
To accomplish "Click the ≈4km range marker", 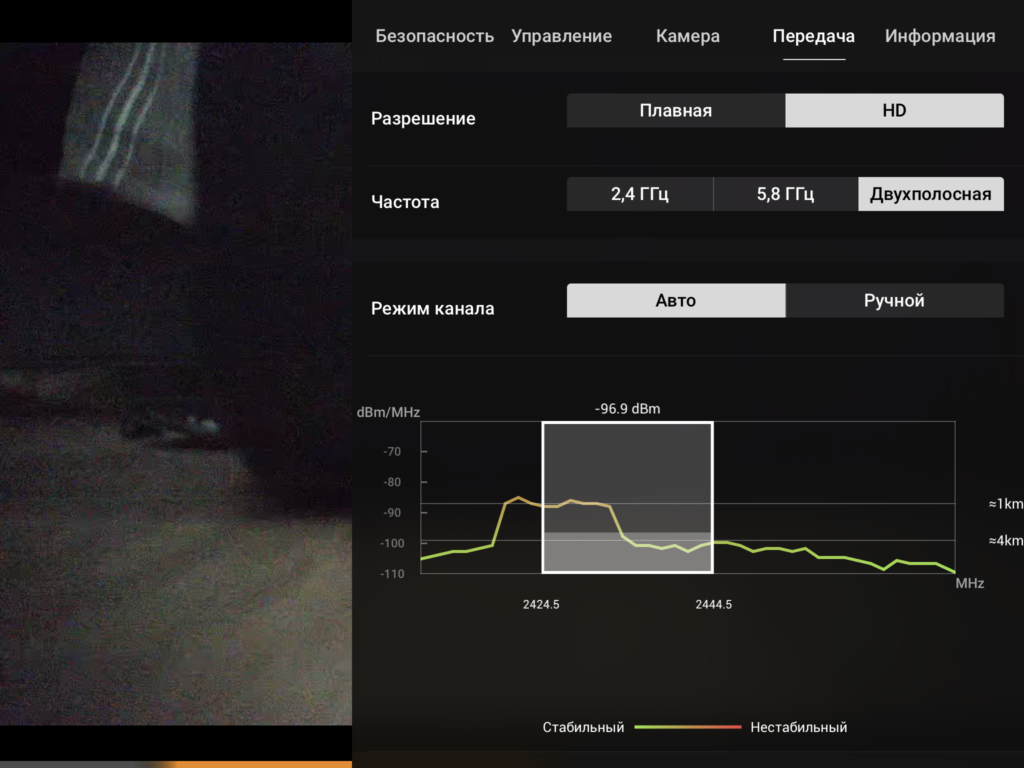I will (1004, 541).
